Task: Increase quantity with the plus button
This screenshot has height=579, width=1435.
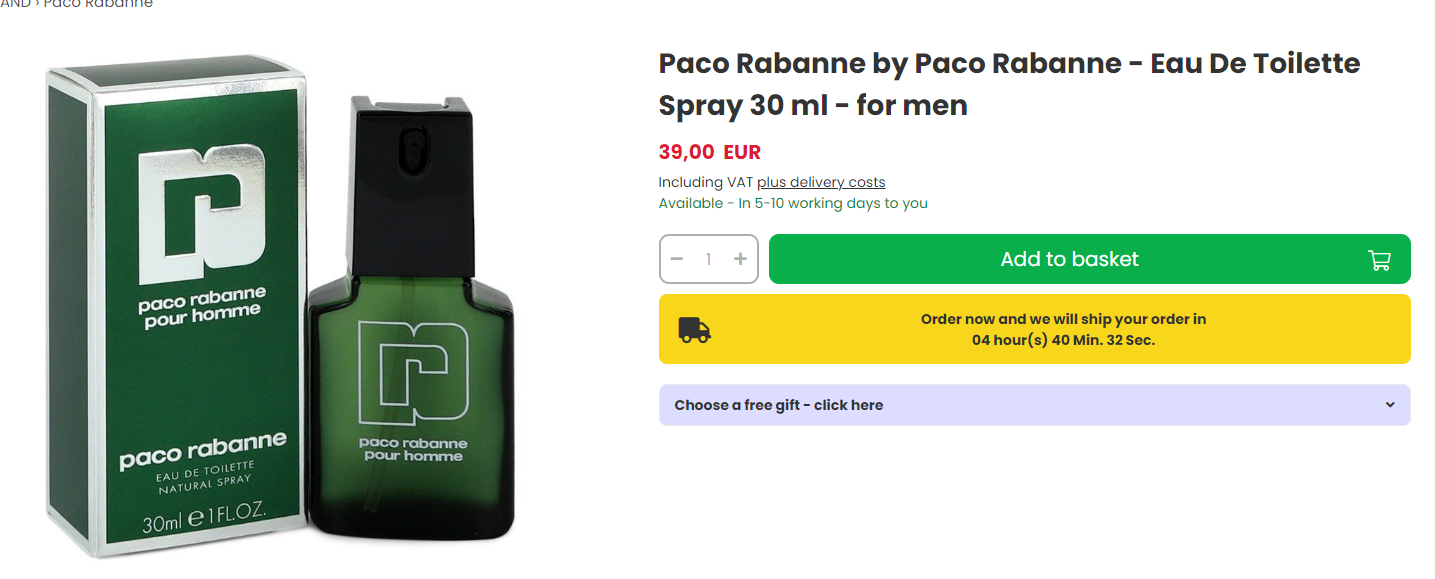Action: tap(740, 259)
